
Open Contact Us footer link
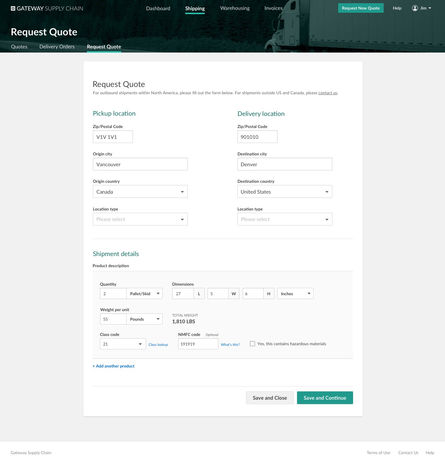coord(408,453)
